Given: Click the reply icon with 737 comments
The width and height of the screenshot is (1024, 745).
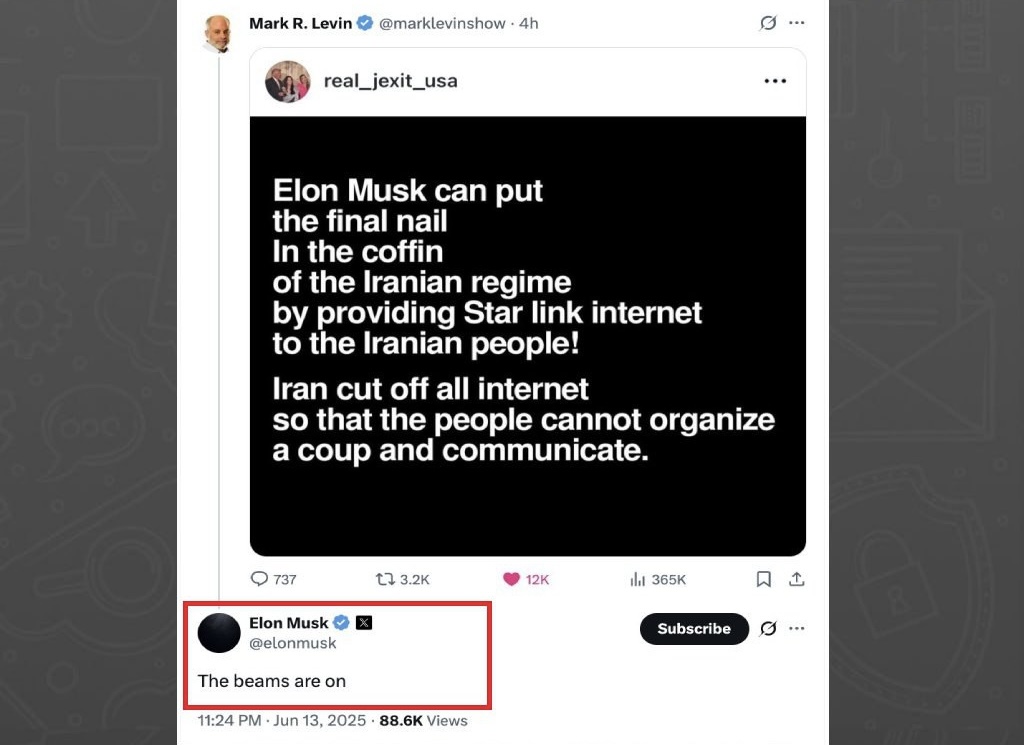Looking at the screenshot, I should [x=259, y=579].
